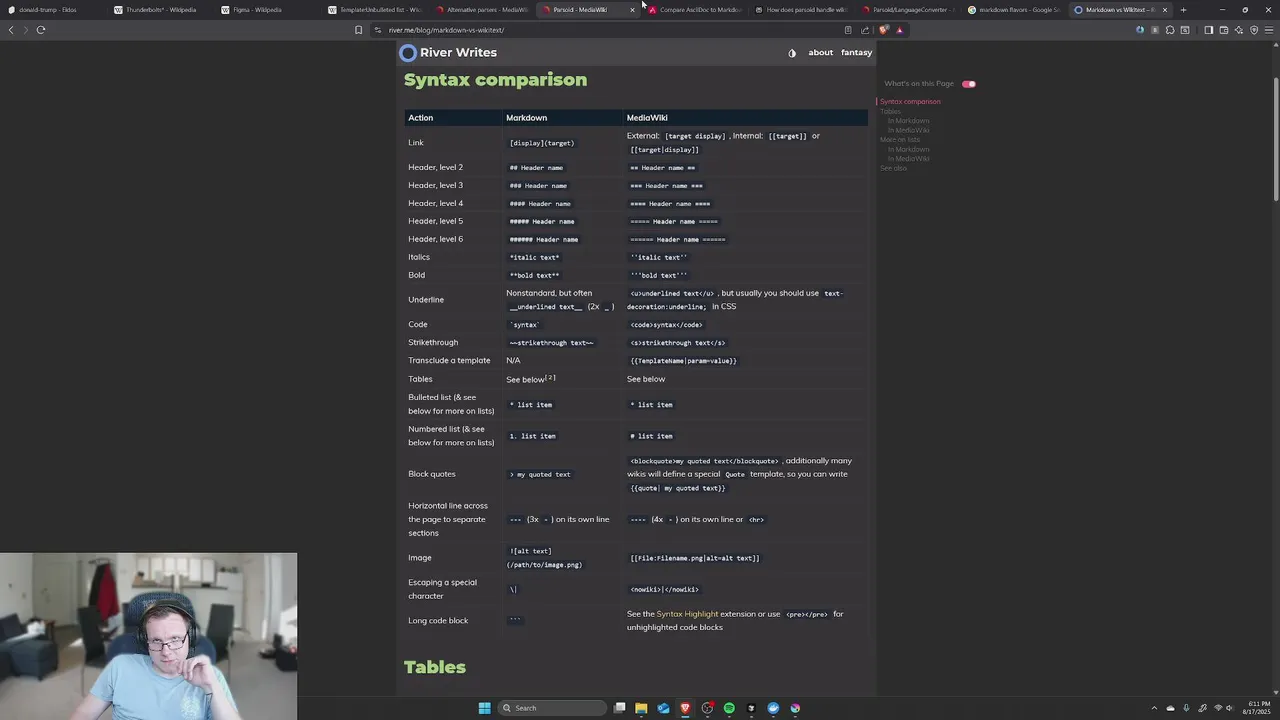1280x720 pixels.
Task: Jump to See also in page outline
Action: pyautogui.click(x=893, y=168)
